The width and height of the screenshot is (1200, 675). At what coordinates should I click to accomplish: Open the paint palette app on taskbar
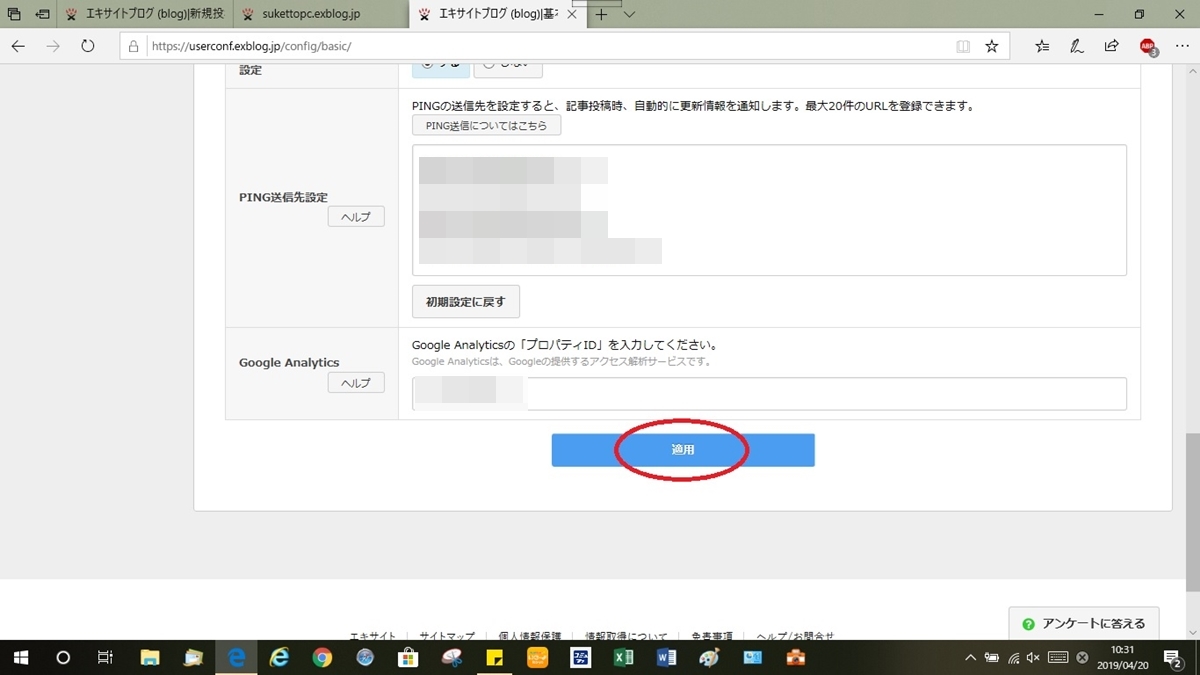[x=709, y=657]
